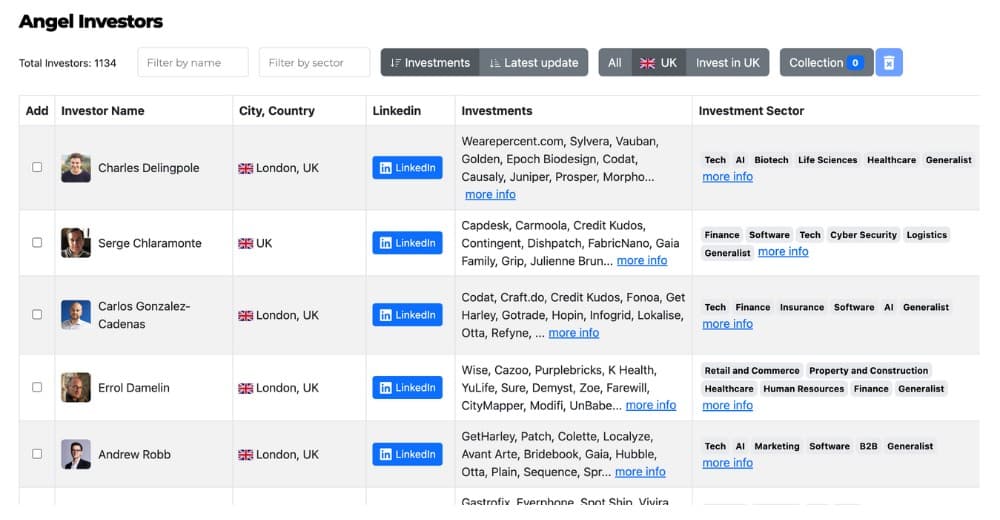Sort by Latest update

(534, 63)
